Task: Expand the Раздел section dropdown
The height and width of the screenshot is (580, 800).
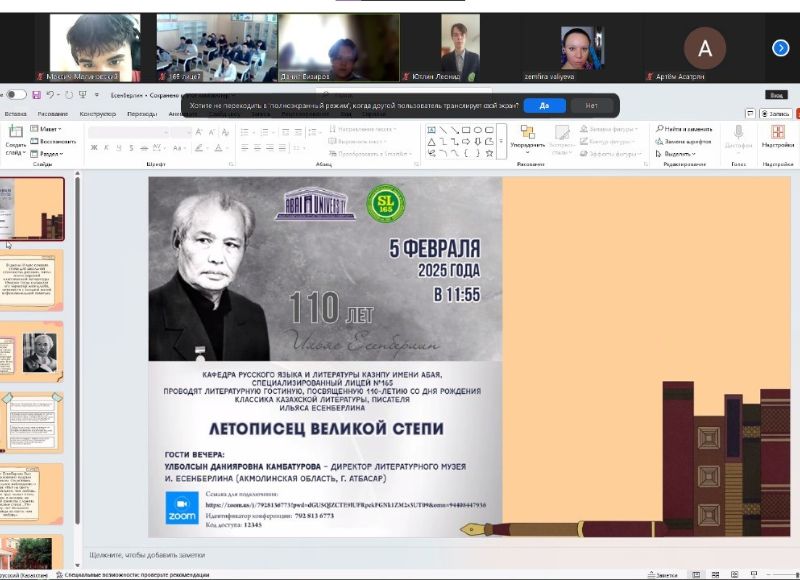Action: click(49, 154)
